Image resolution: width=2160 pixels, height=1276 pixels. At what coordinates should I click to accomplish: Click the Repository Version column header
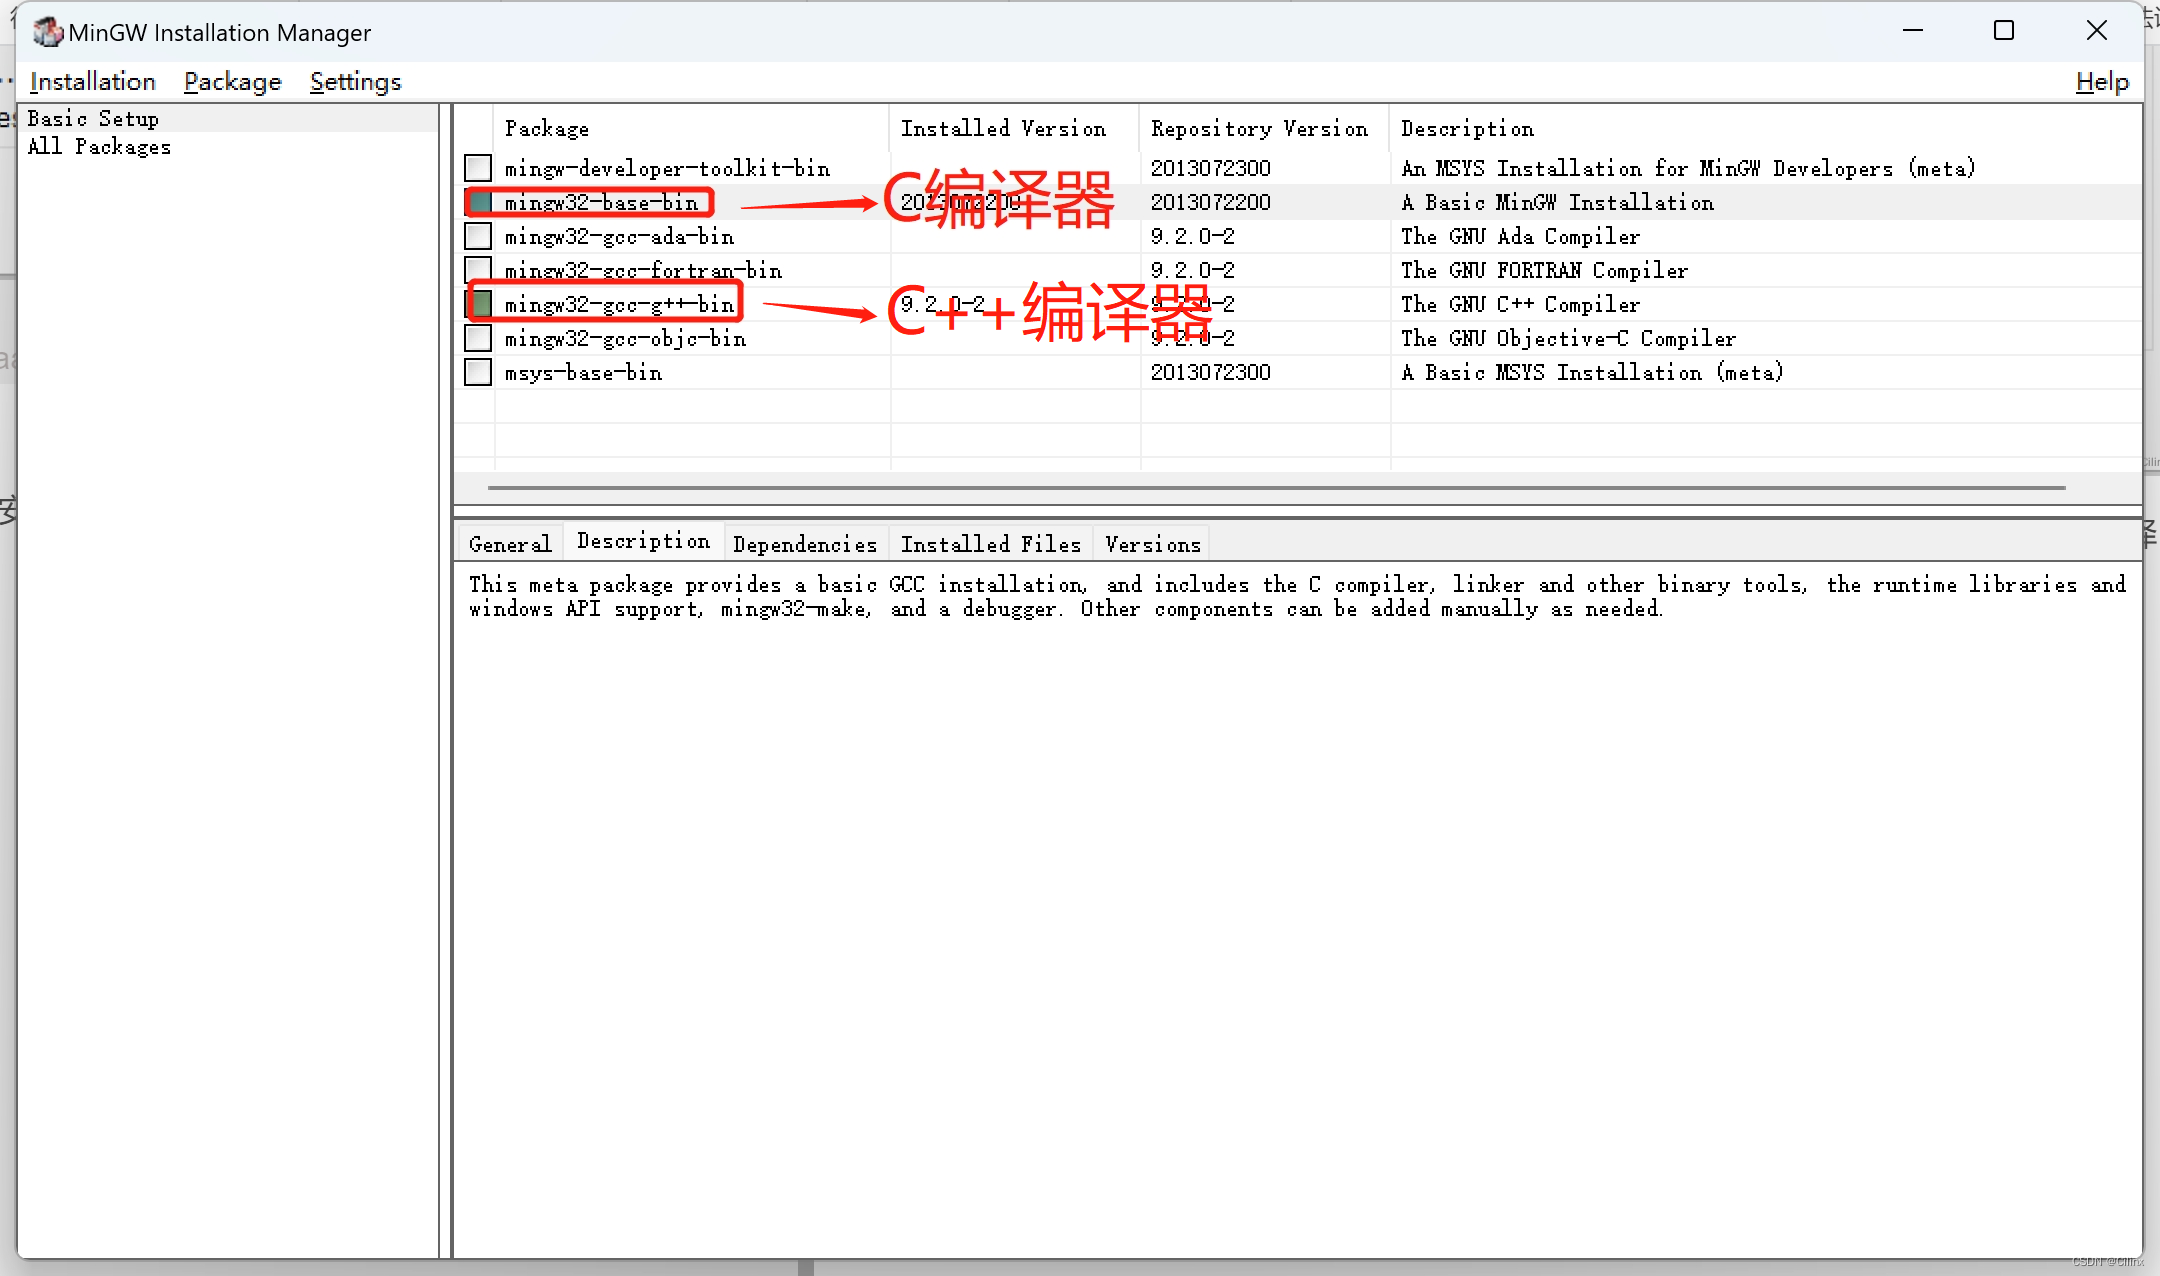(1258, 129)
